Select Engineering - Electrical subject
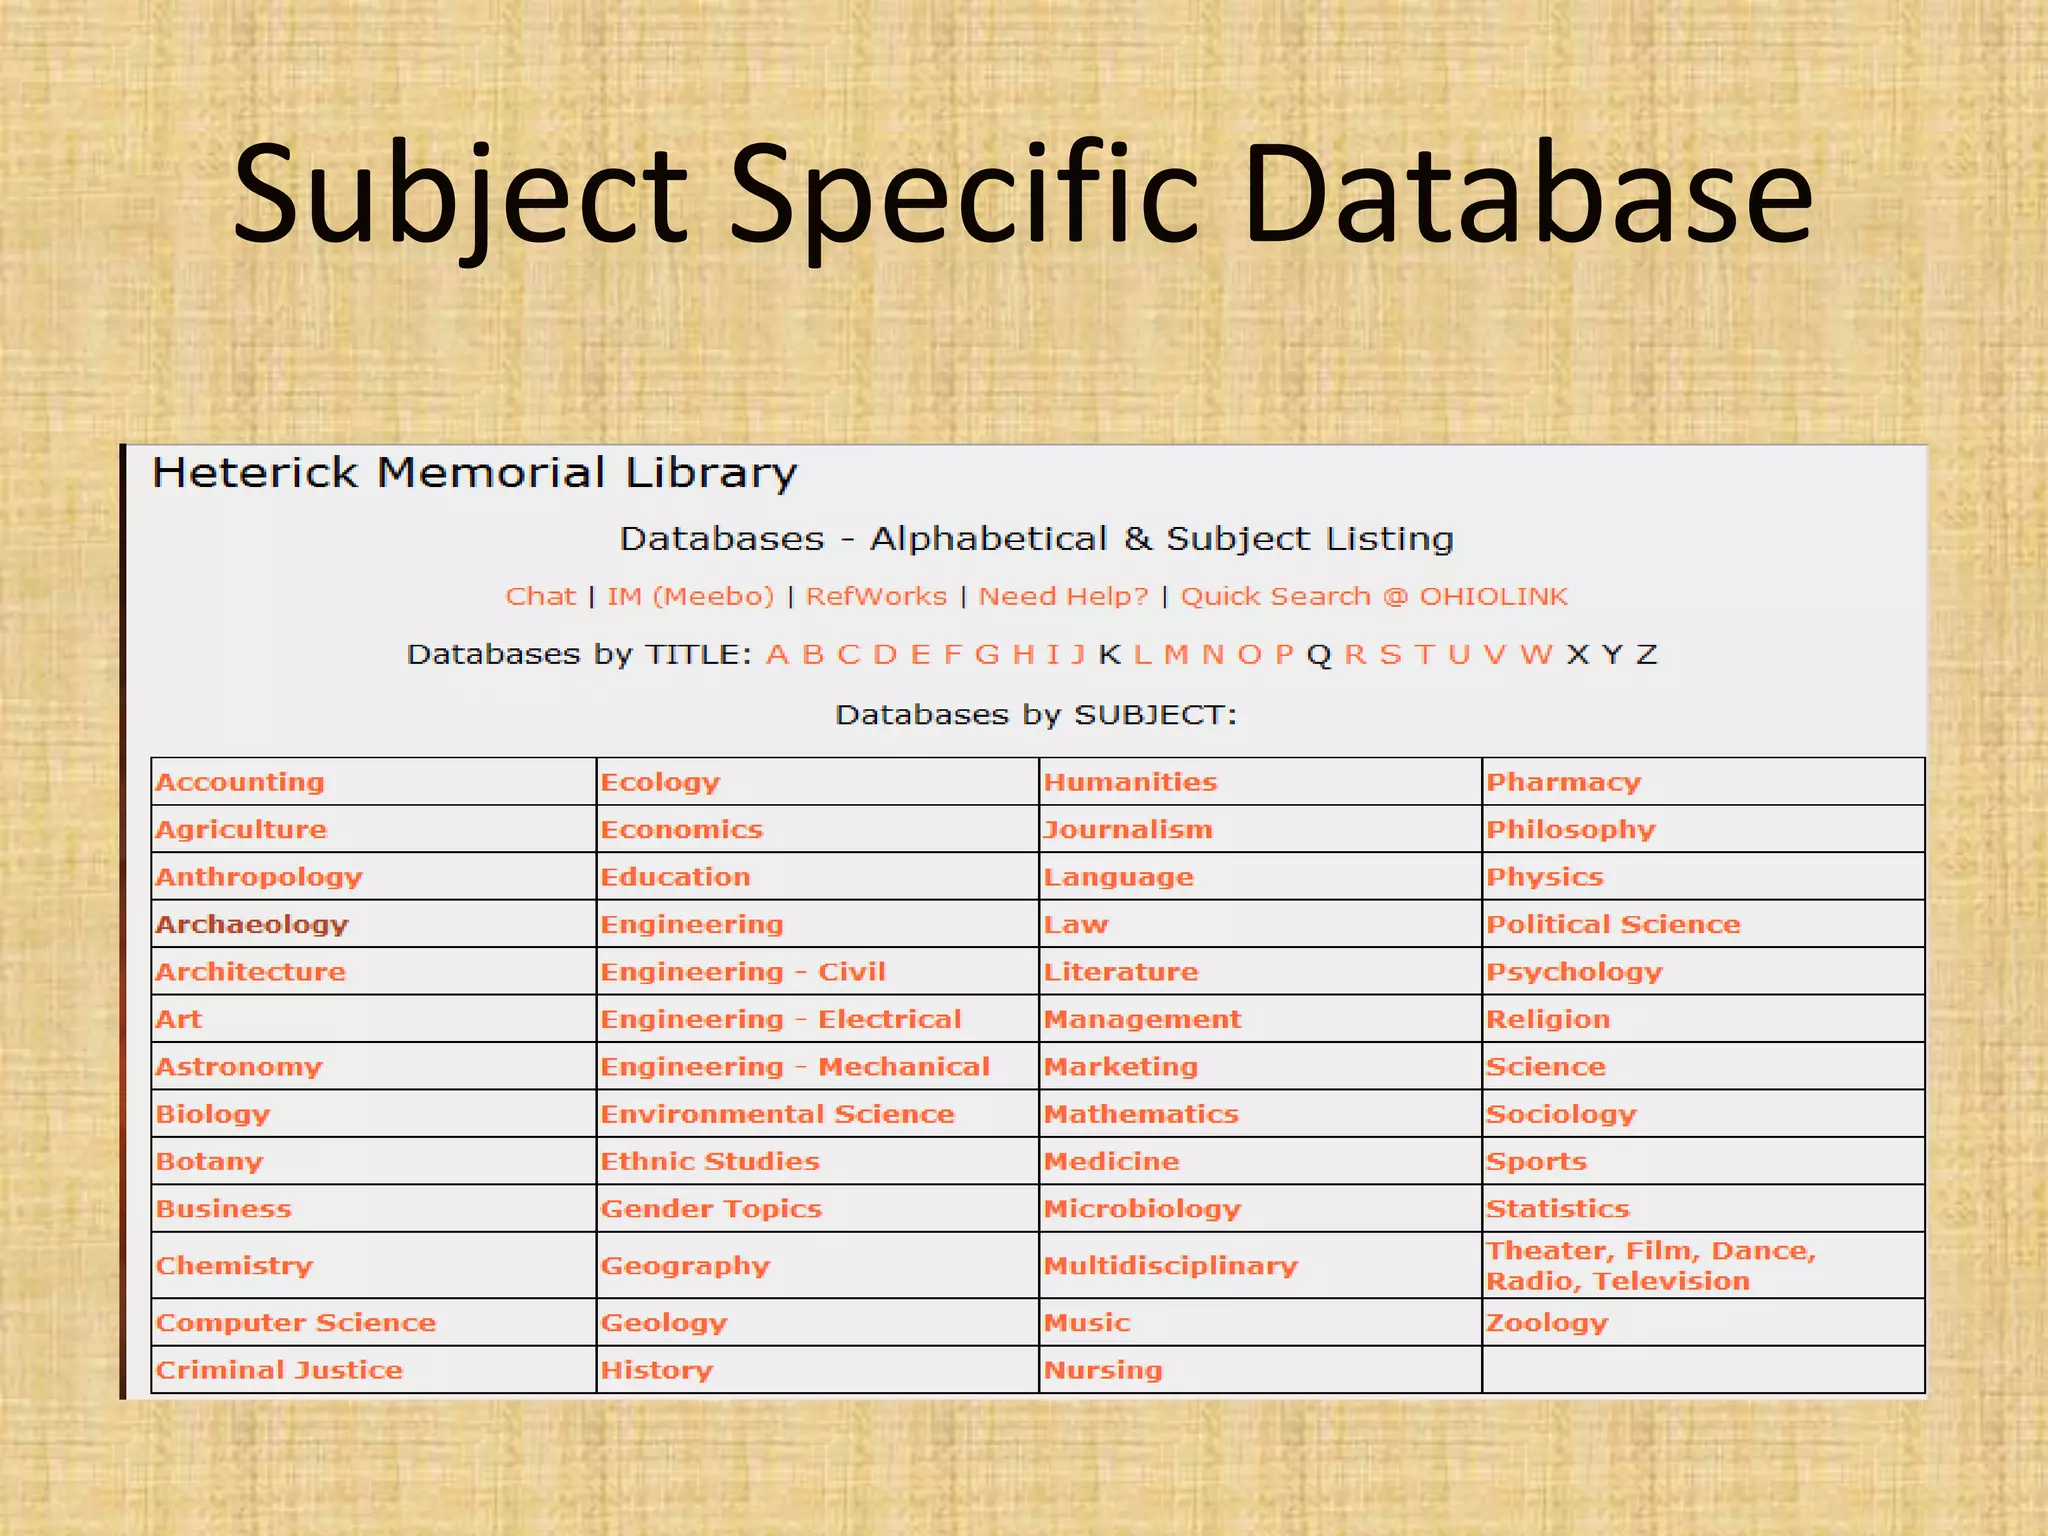The height and width of the screenshot is (1536, 2048). point(781,1020)
